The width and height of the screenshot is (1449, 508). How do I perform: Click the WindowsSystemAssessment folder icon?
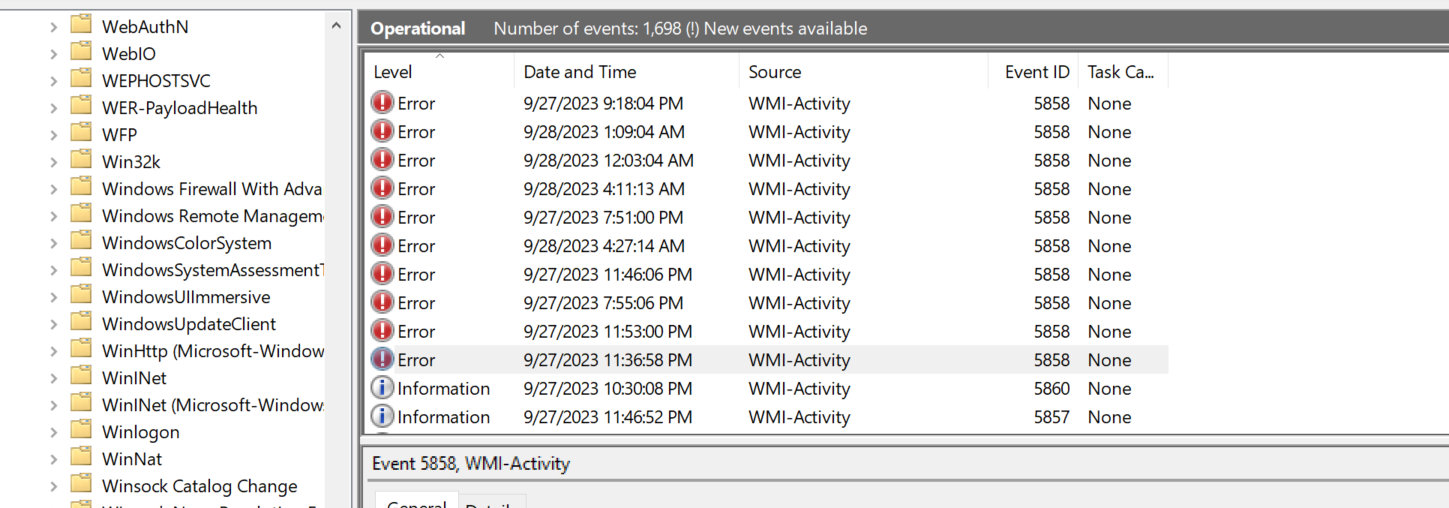click(x=81, y=269)
